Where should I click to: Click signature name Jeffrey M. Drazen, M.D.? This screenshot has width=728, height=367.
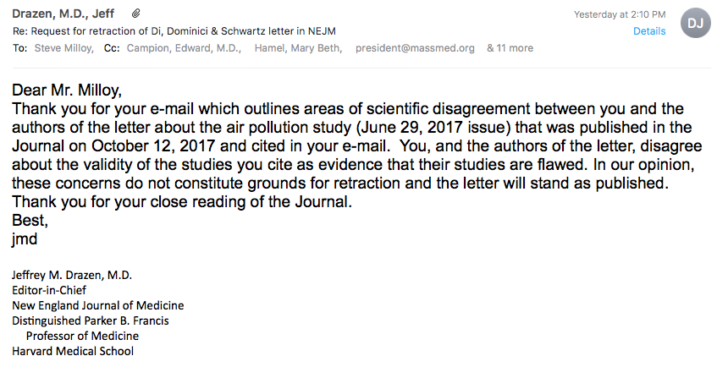tap(72, 275)
